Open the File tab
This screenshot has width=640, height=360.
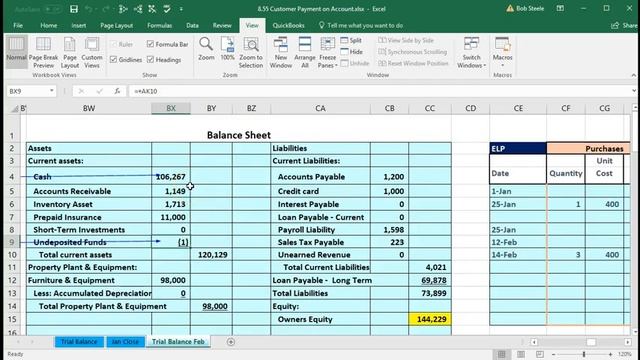pos(18,25)
